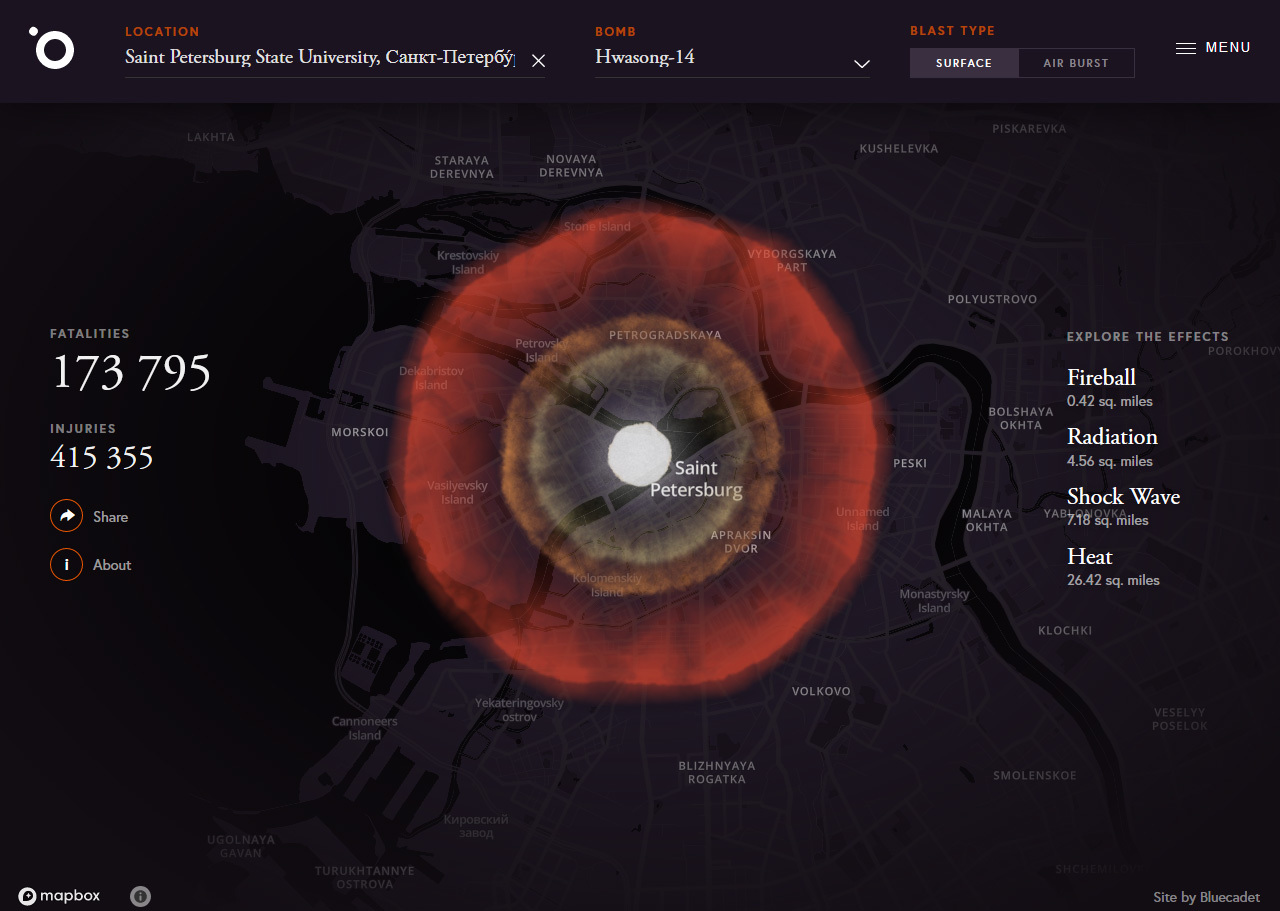The height and width of the screenshot is (911, 1280).
Task: Select Surface blast type
Action: (964, 63)
